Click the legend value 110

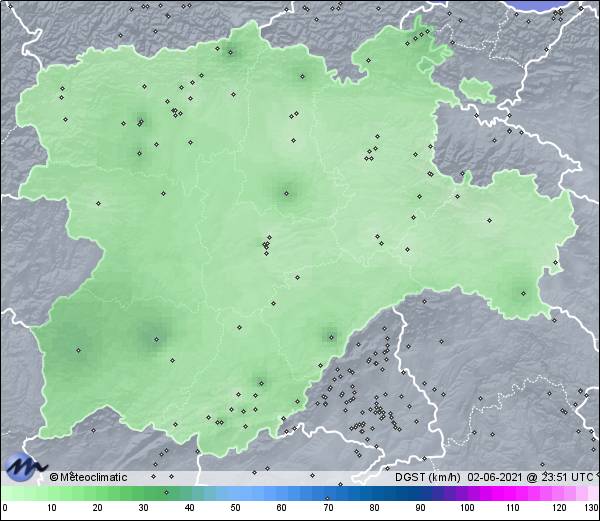[513, 508]
